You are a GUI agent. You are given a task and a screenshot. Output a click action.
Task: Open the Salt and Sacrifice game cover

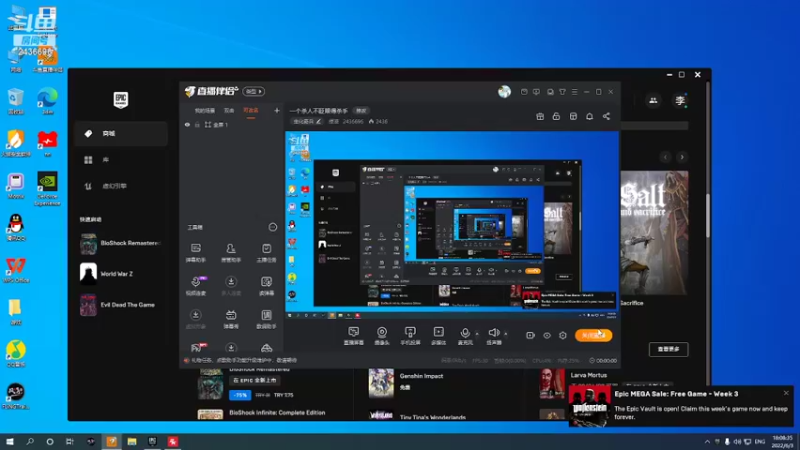pos(654,233)
